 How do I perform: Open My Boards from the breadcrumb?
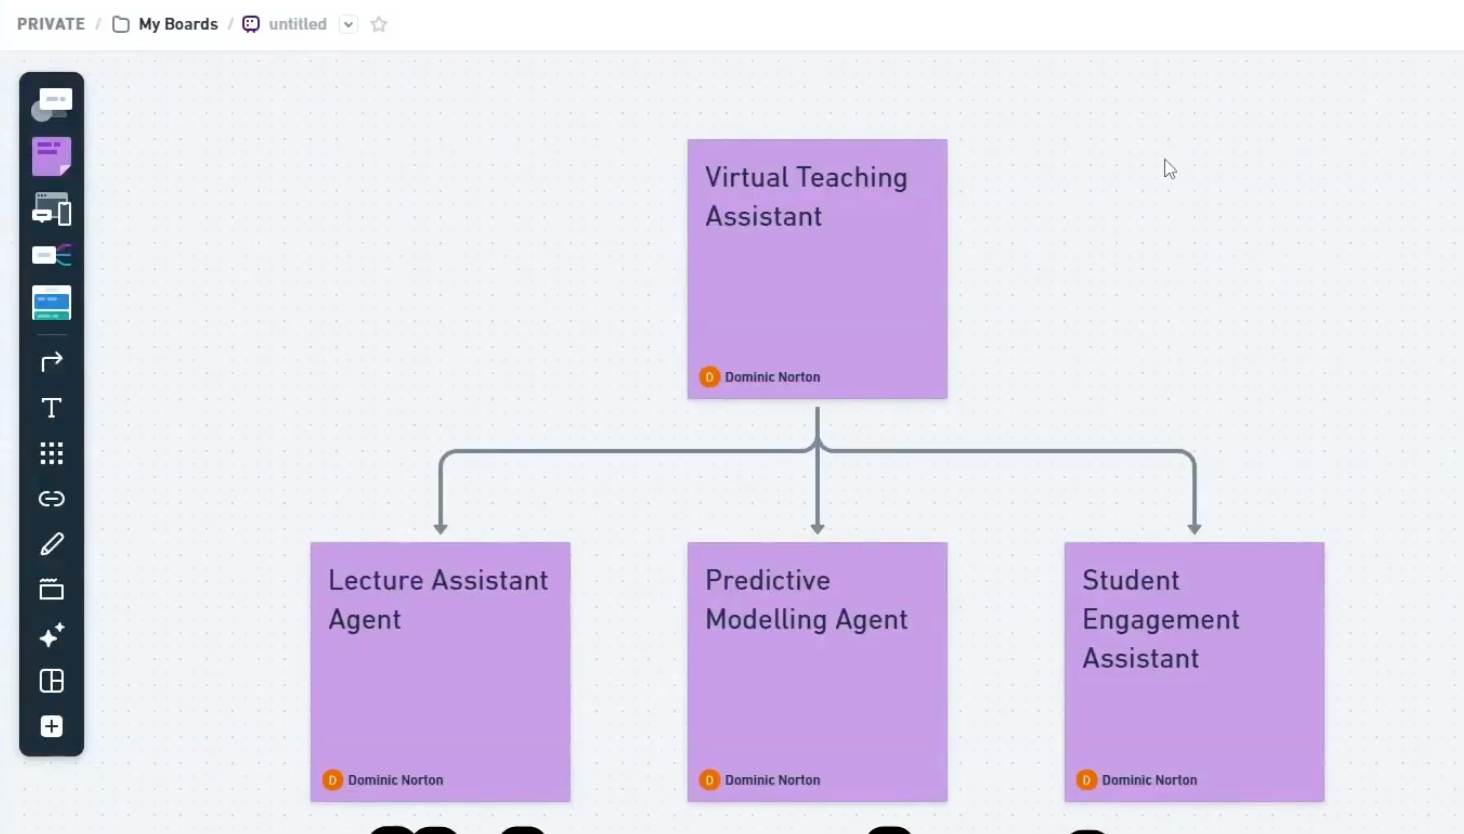coord(176,23)
